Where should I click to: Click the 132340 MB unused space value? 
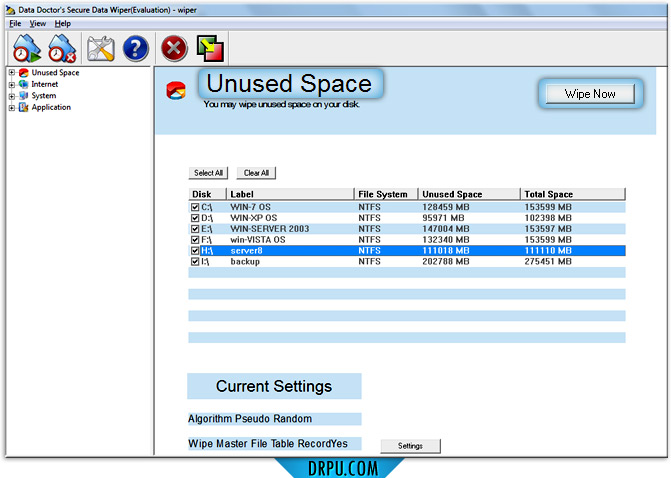click(446, 240)
